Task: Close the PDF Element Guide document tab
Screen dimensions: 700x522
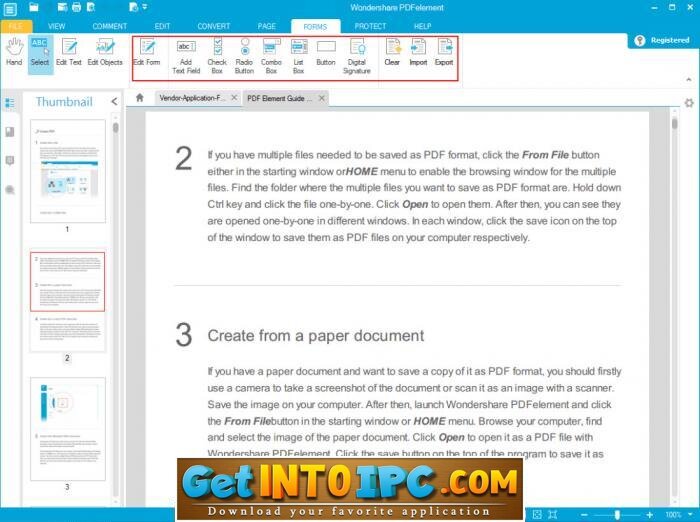Action: (x=321, y=98)
